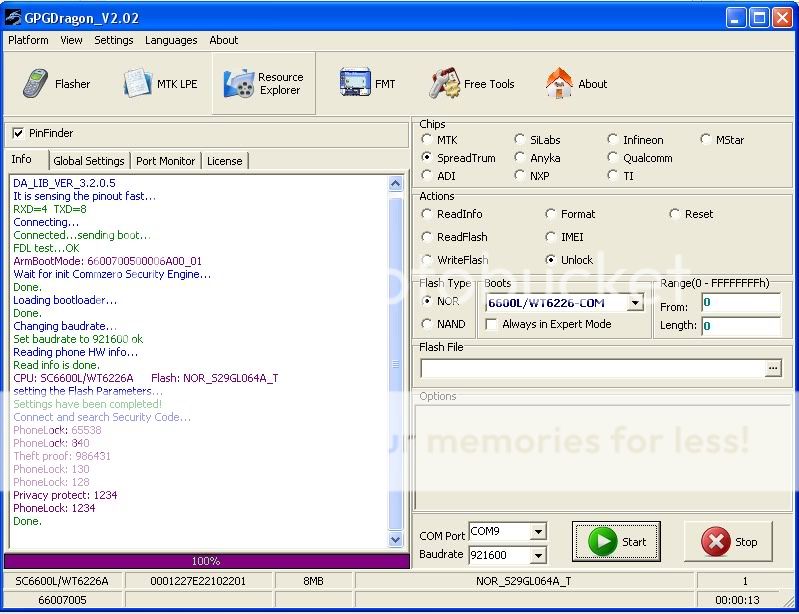Image resolution: width=799 pixels, height=614 pixels.
Task: Open the Free Tools section
Action: click(471, 84)
